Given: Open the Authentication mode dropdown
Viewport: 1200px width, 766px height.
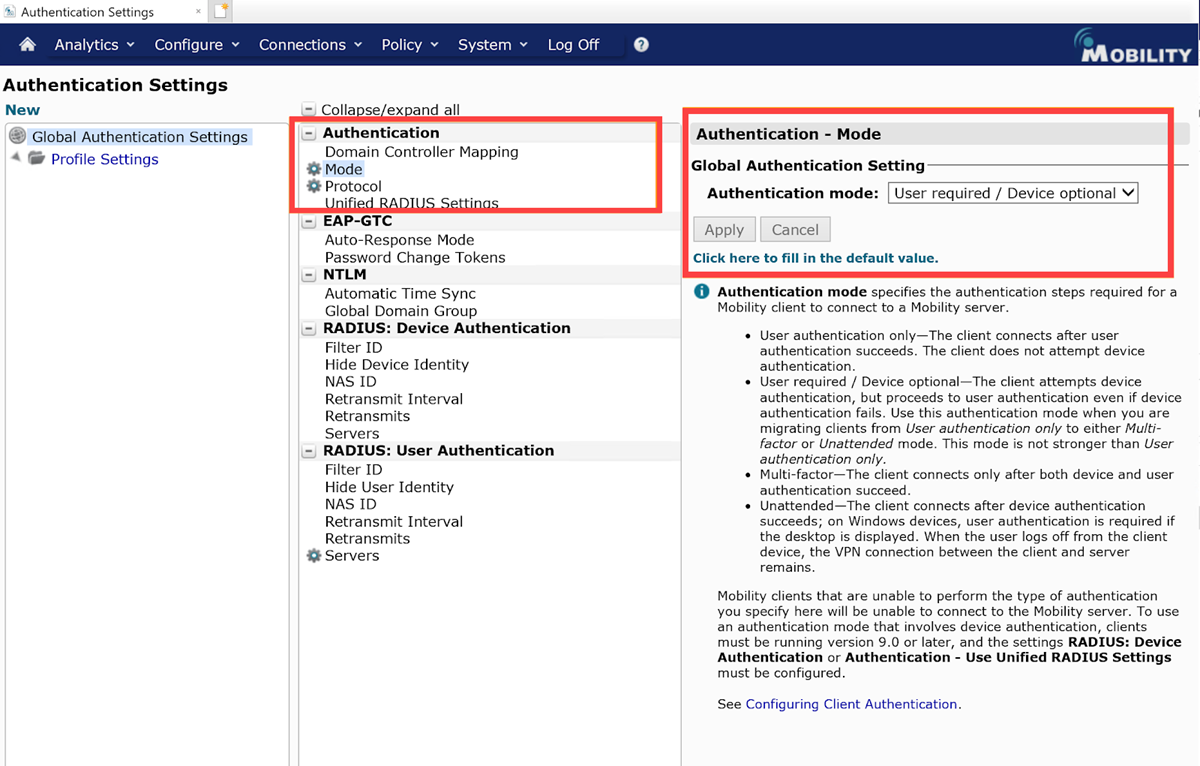Looking at the screenshot, I should (1012, 193).
